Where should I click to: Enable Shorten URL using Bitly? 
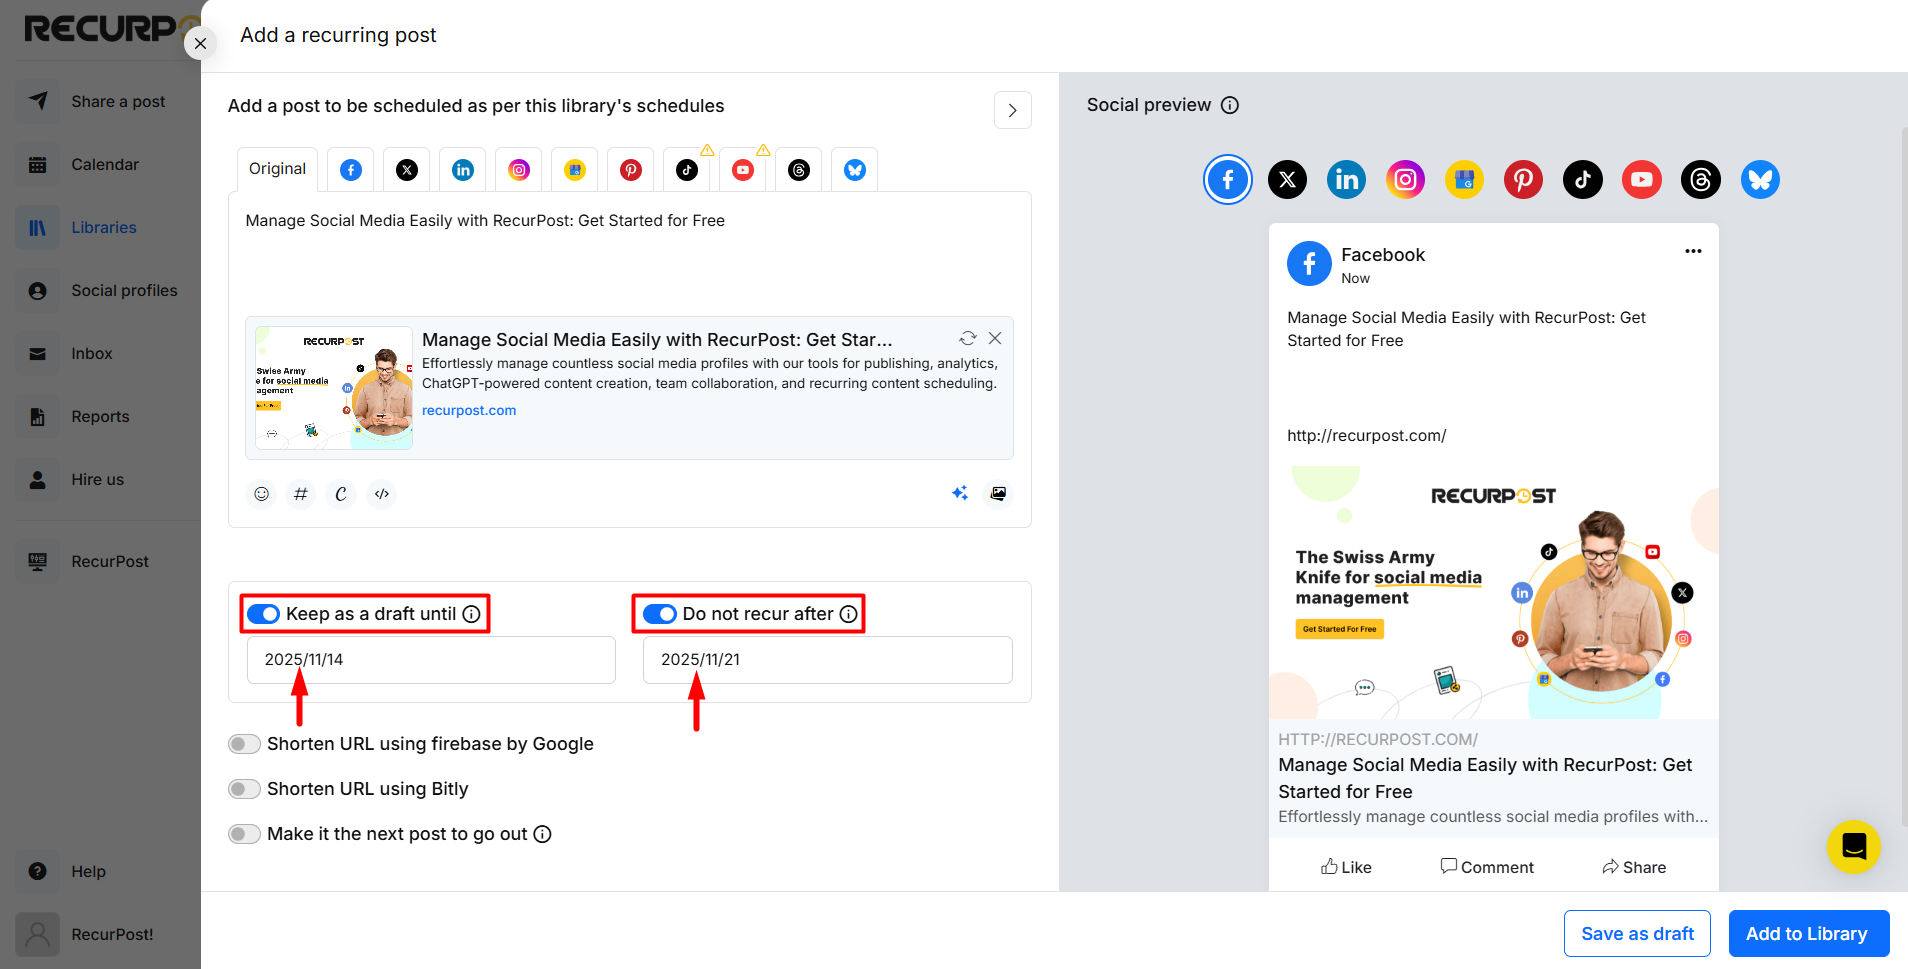[x=244, y=789]
